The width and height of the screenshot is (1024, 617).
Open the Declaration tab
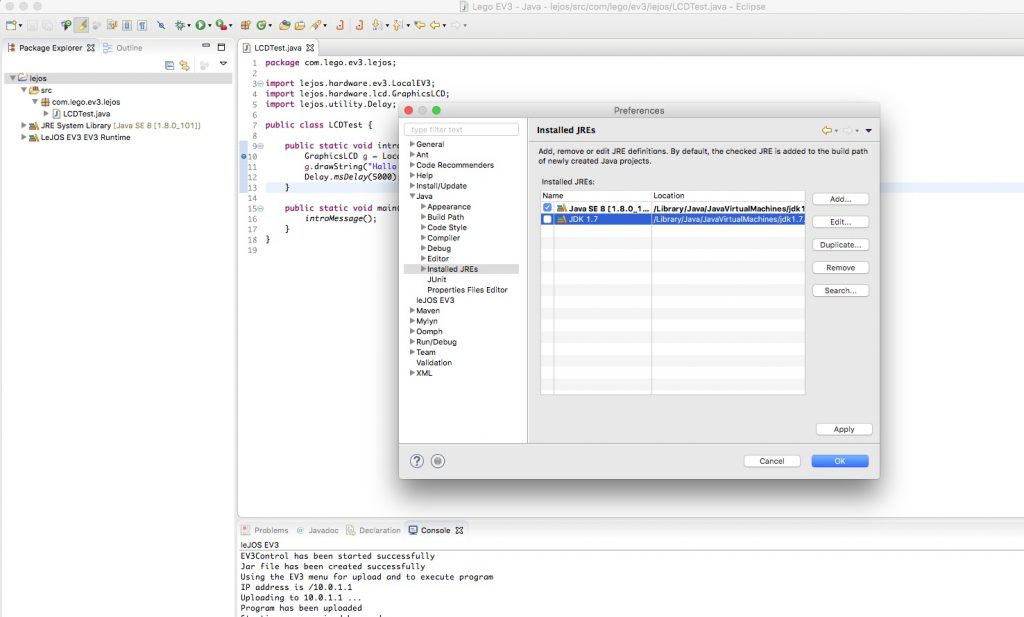(373, 530)
